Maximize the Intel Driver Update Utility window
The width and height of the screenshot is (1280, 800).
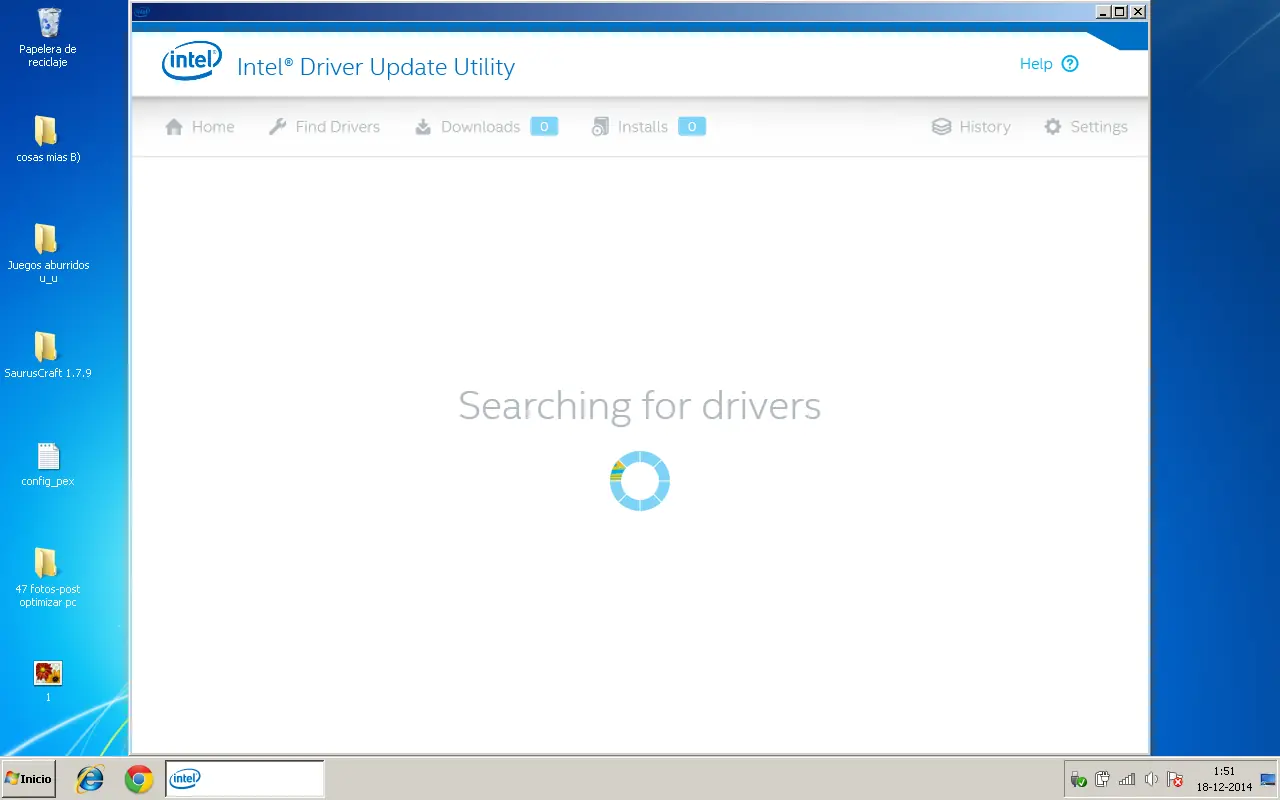point(1120,12)
